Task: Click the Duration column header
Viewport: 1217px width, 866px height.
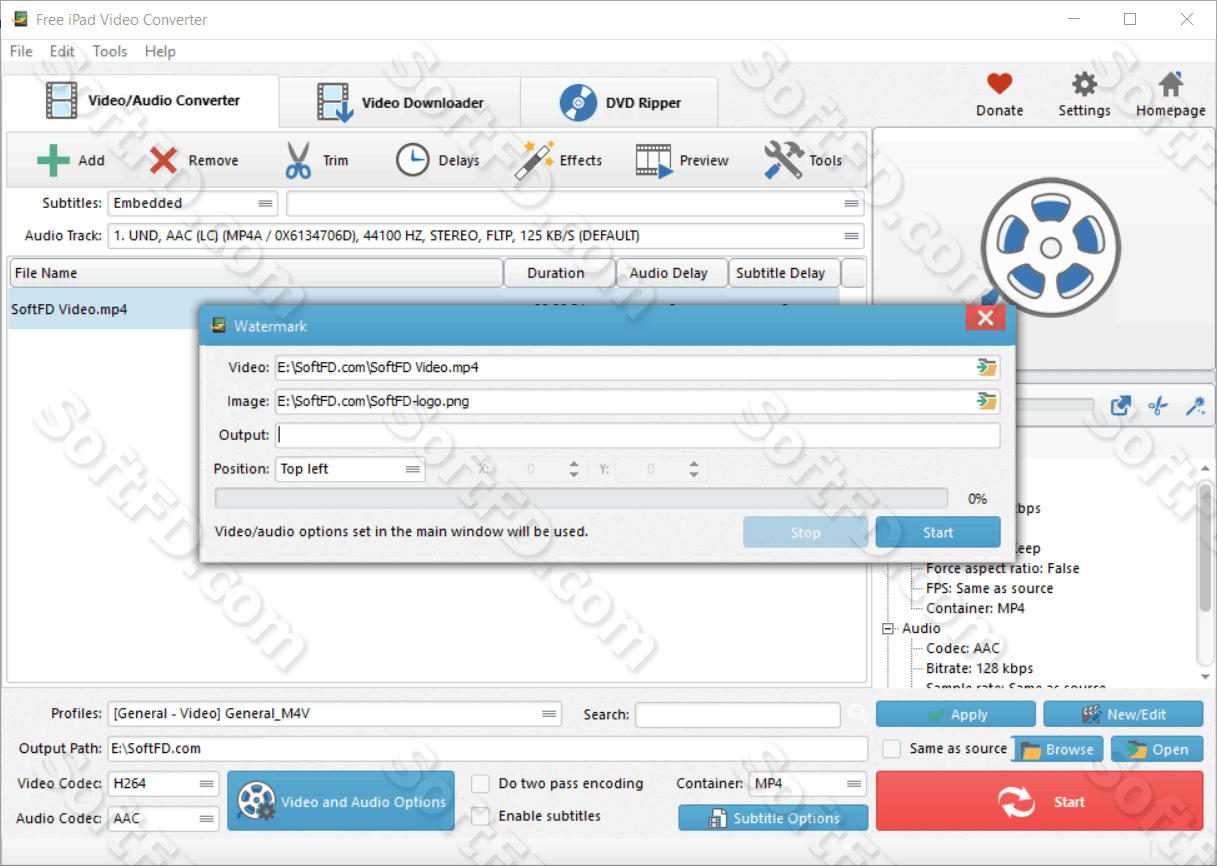Action: 557,273
